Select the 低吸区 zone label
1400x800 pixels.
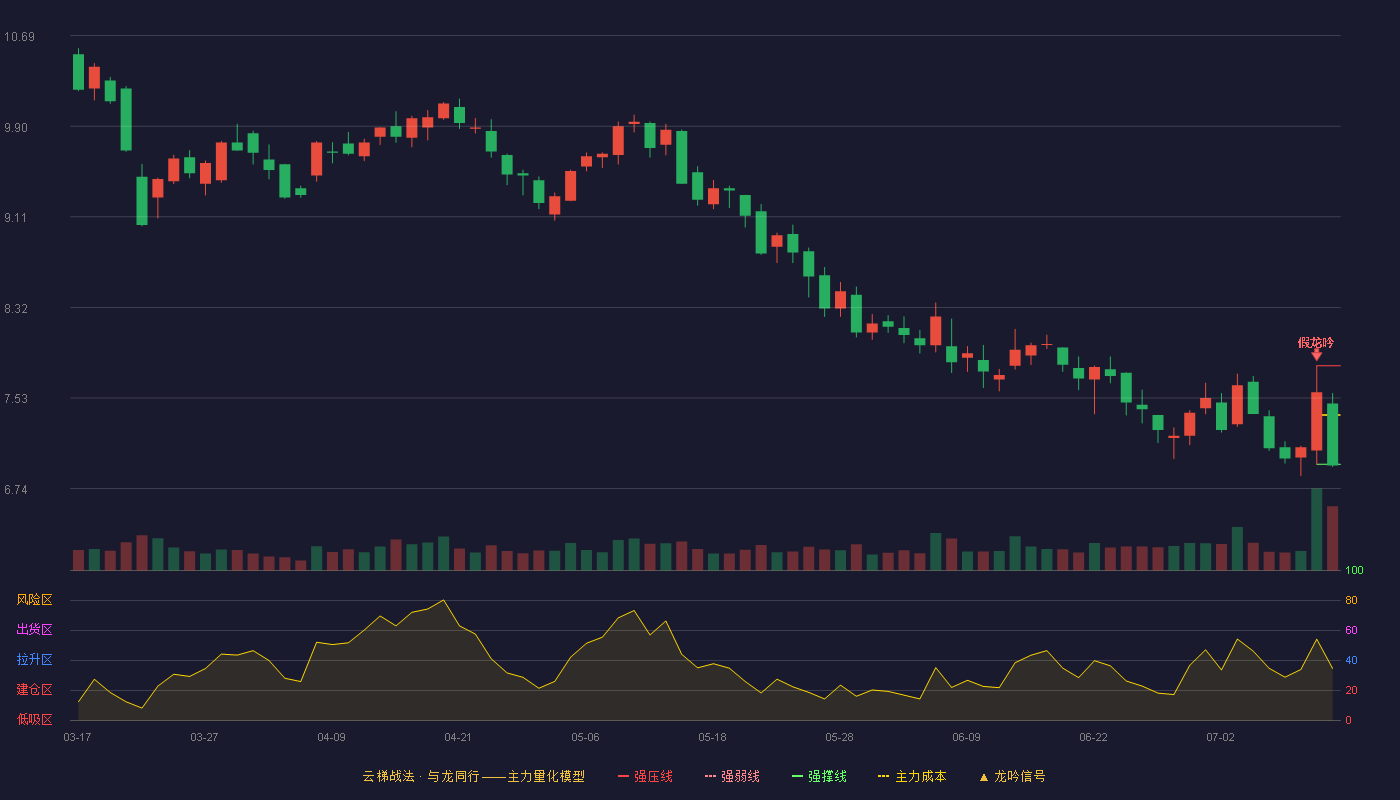coord(35,720)
